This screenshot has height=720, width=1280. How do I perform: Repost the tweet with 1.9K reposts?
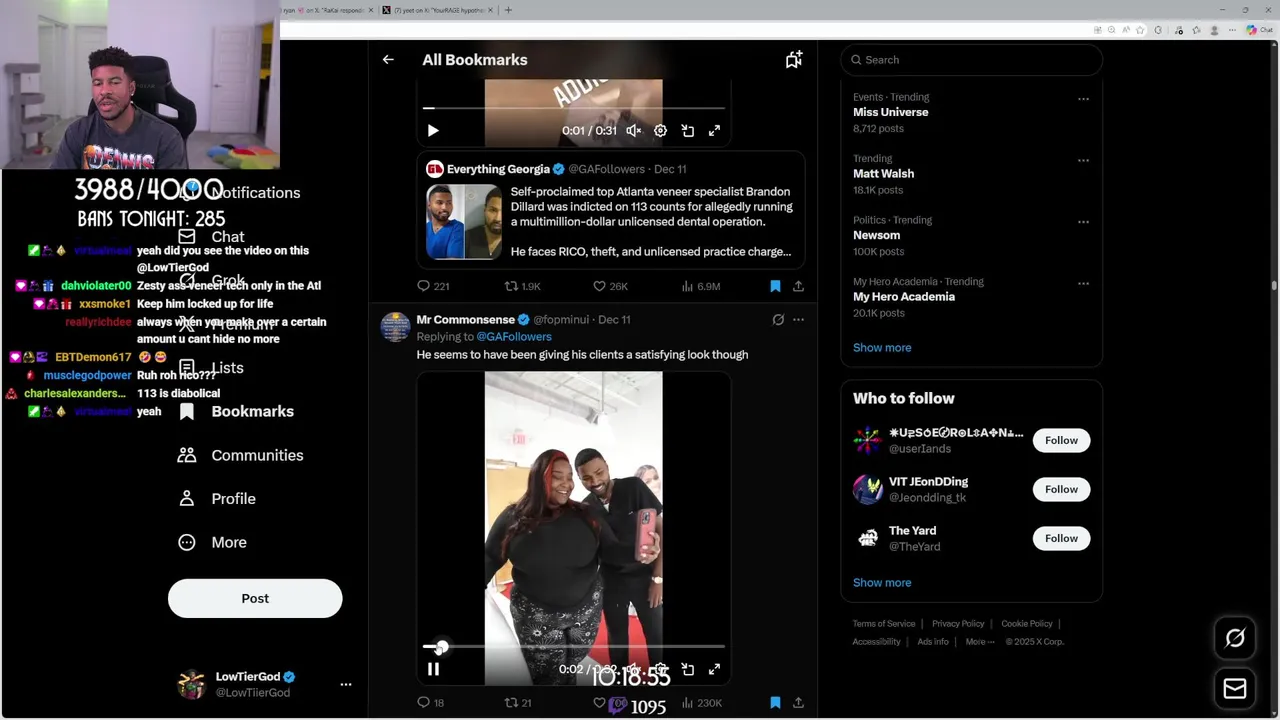coord(522,286)
